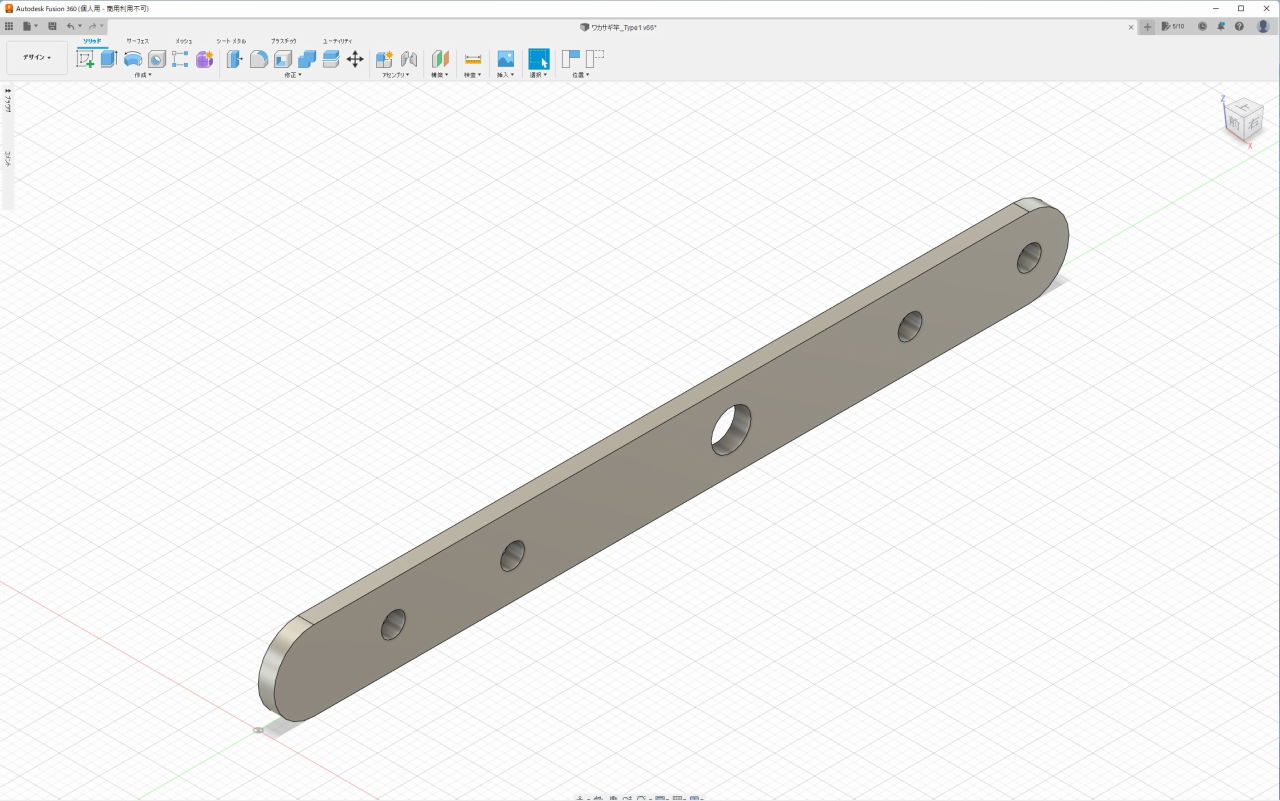Select the top right hole of the part

(x=1030, y=257)
